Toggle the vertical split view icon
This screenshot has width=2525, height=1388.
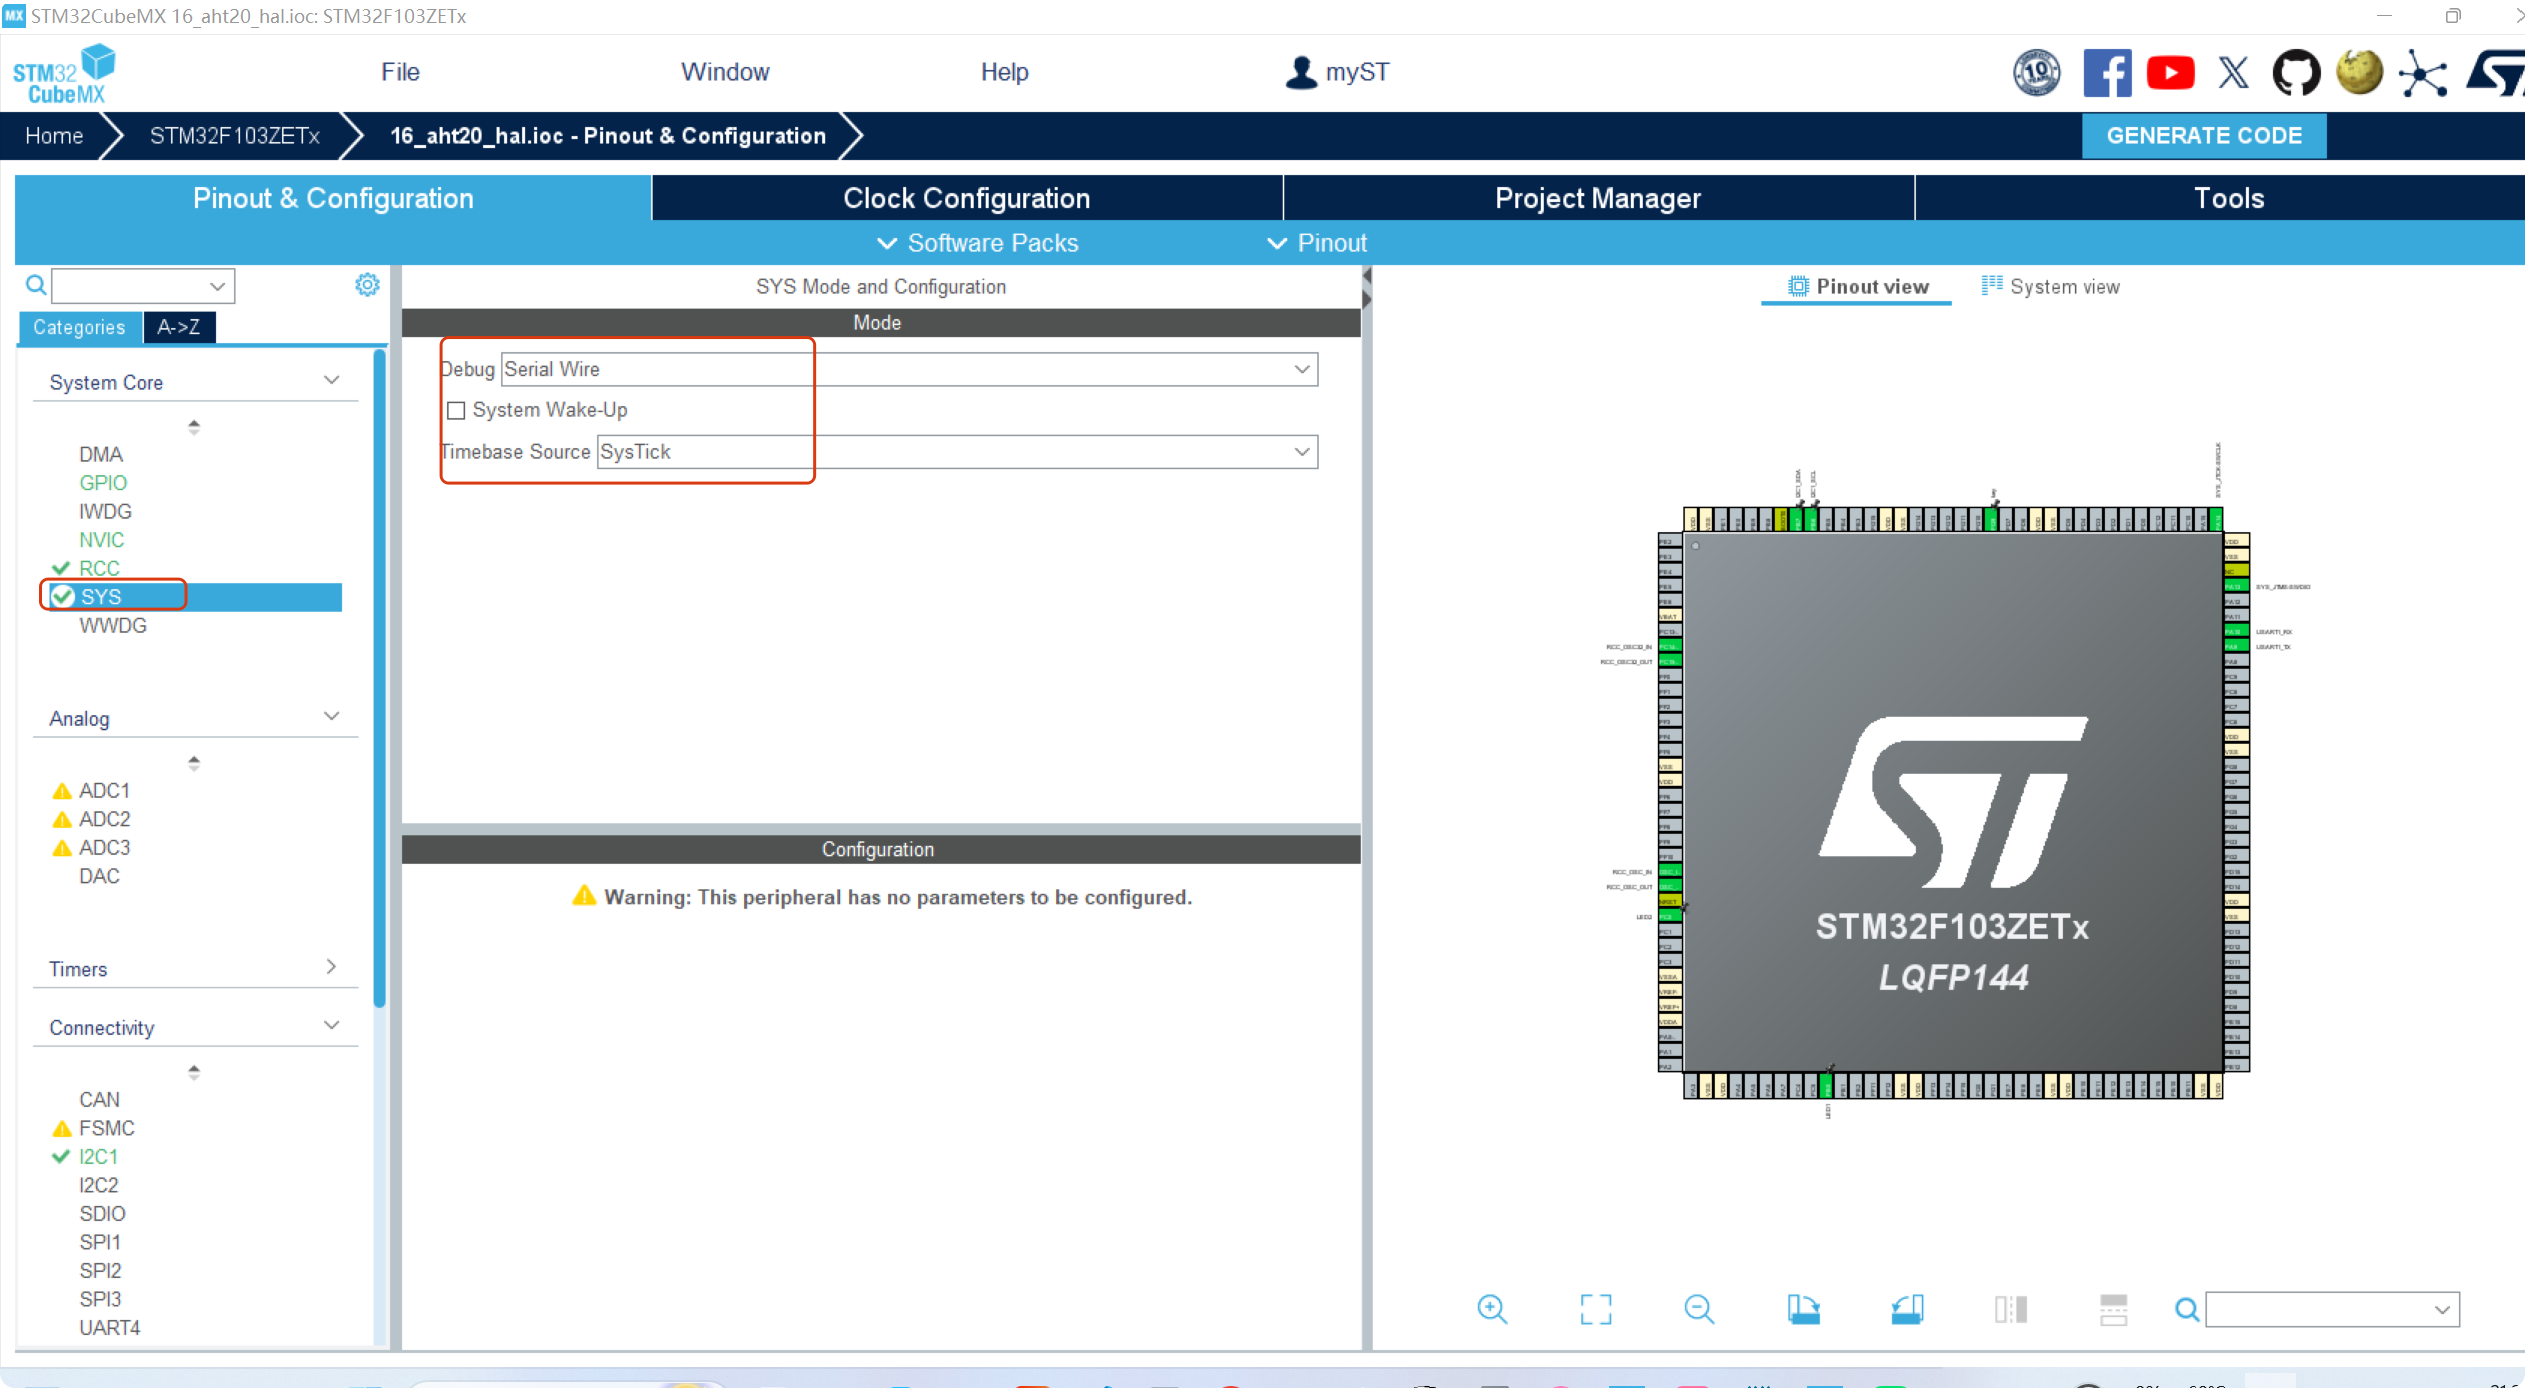2010,1309
